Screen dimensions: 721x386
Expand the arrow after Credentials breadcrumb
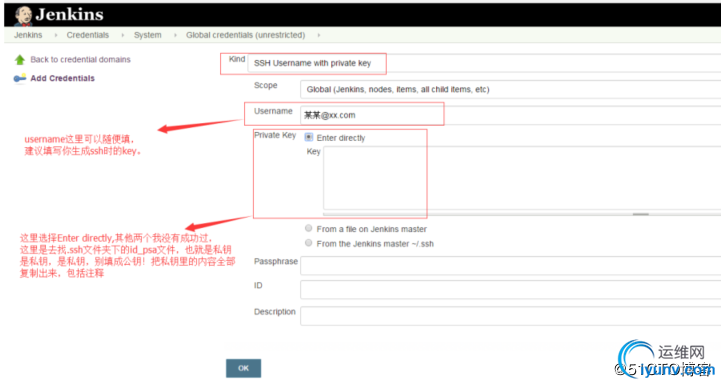click(x=123, y=35)
